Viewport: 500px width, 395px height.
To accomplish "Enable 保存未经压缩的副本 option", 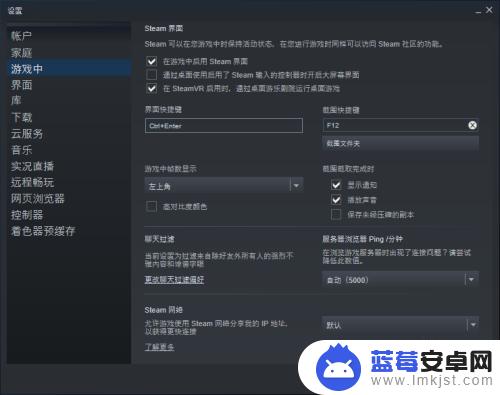I will tap(336, 215).
